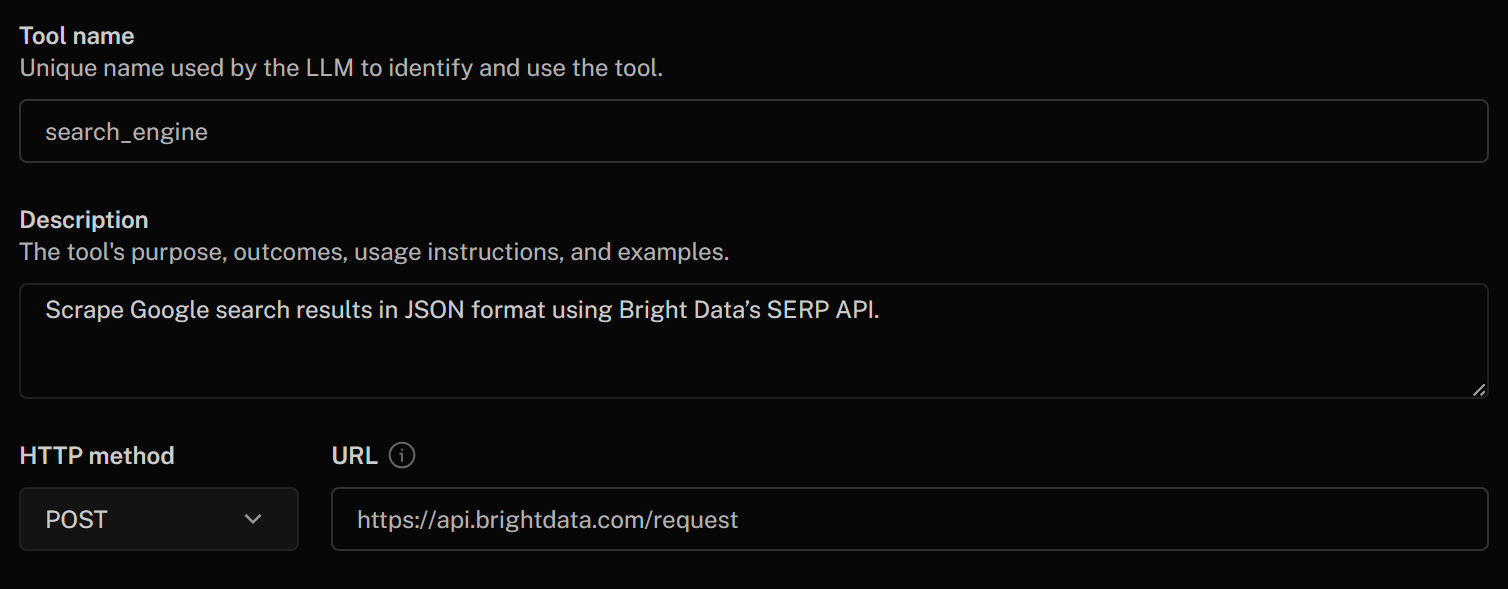Click the tool's purpose helper text
Screen dimensions: 1508x589
[370, 251]
